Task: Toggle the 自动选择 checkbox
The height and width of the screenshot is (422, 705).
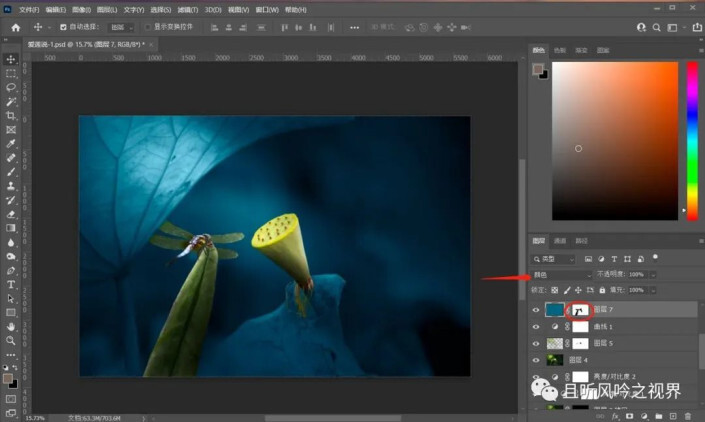Action: tap(64, 27)
